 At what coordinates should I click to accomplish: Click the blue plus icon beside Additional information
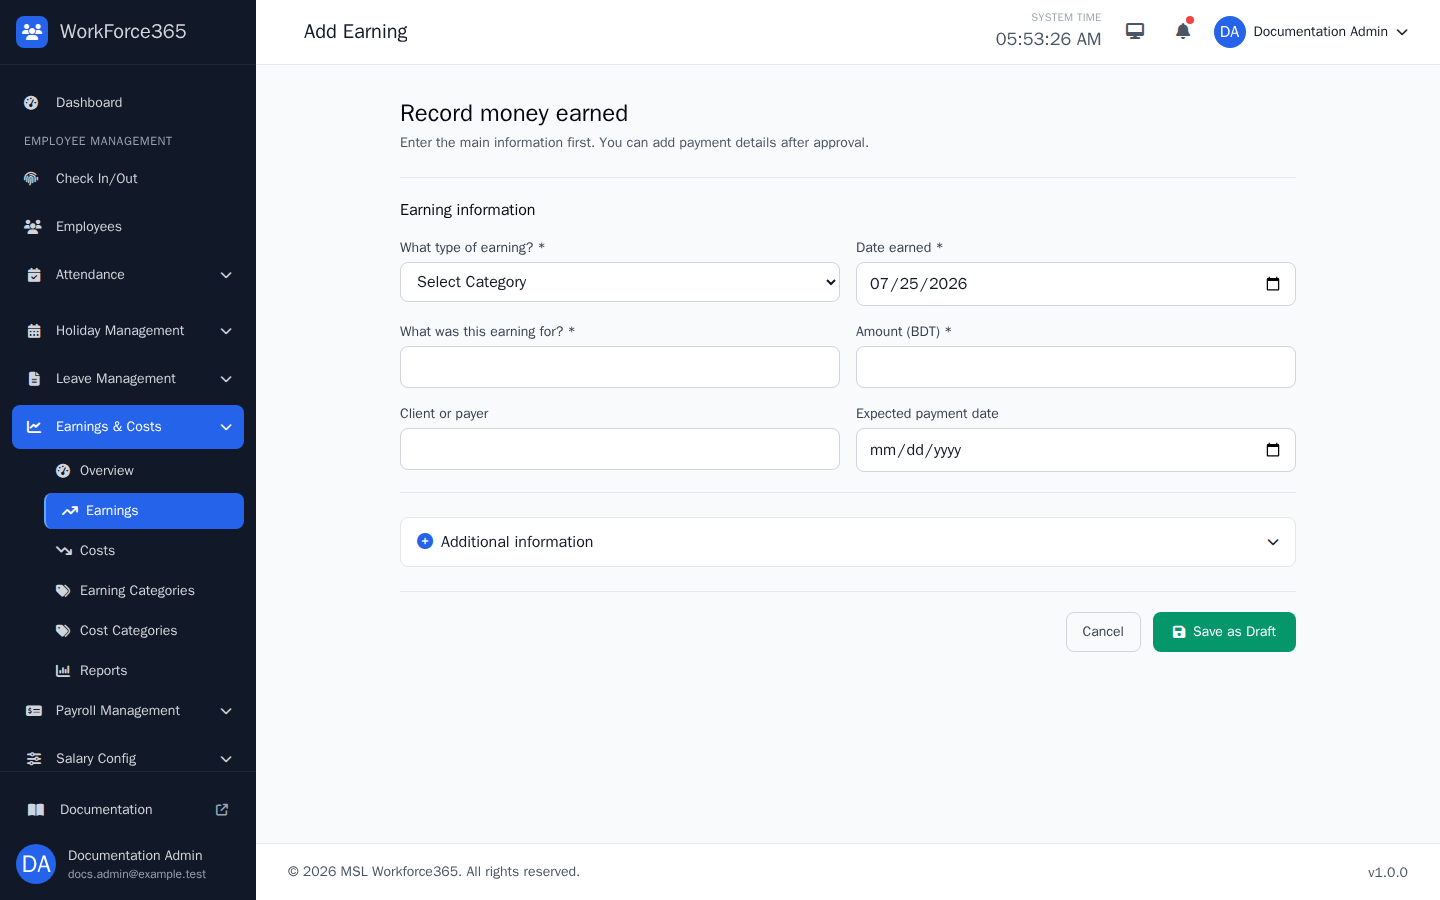click(425, 541)
